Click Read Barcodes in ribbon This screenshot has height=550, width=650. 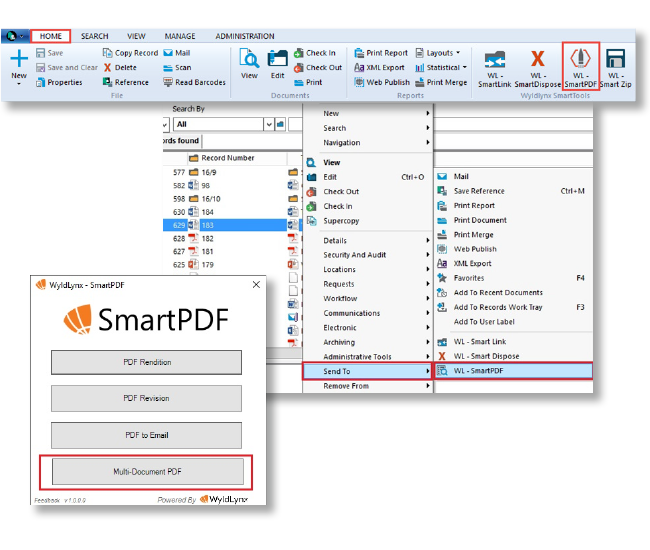194,82
